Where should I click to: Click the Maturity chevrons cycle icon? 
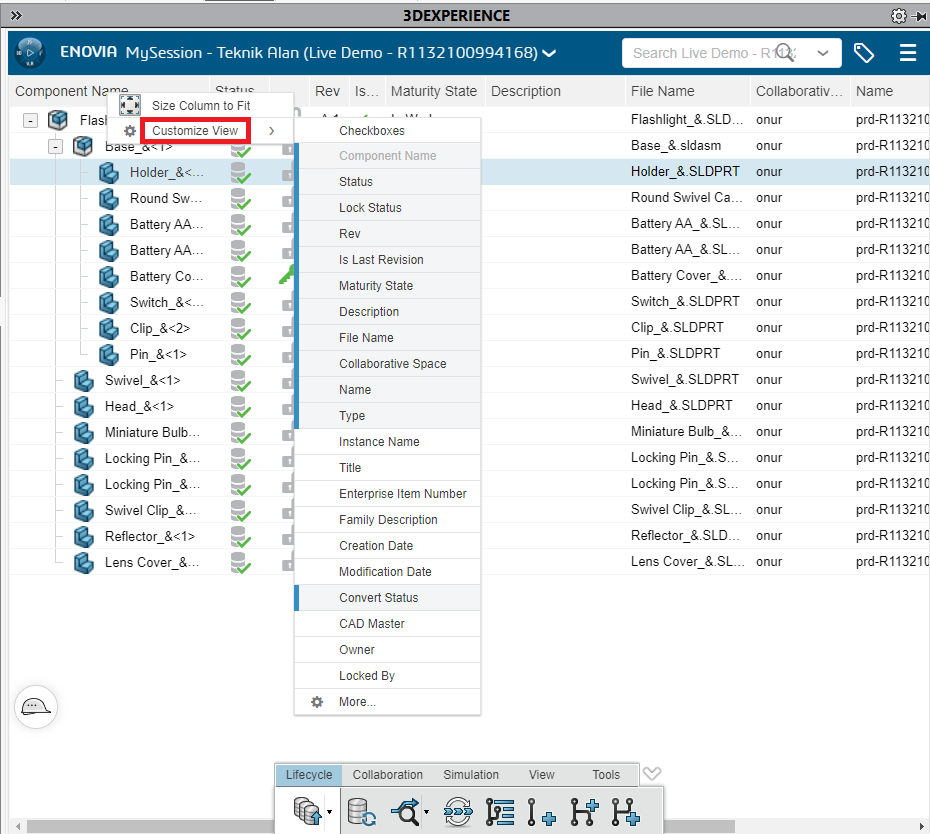(458, 810)
